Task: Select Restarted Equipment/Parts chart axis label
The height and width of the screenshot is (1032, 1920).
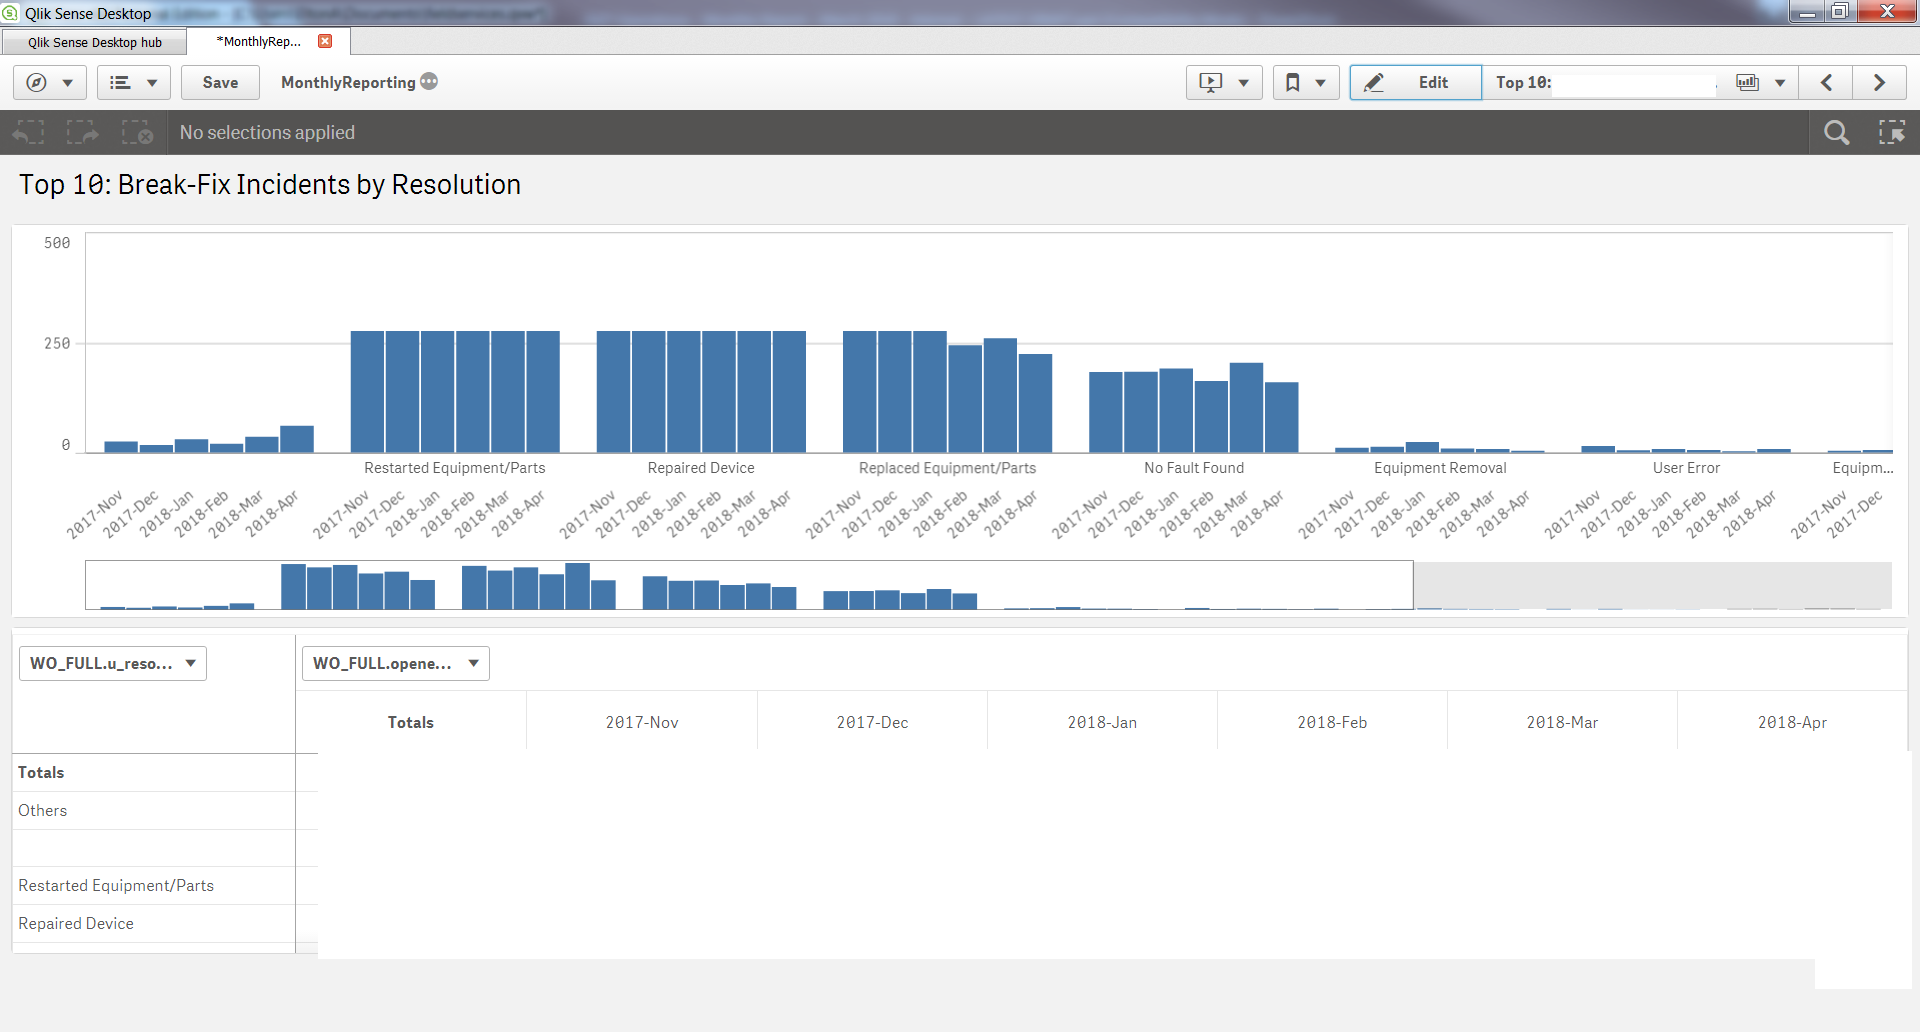Action: click(x=455, y=468)
